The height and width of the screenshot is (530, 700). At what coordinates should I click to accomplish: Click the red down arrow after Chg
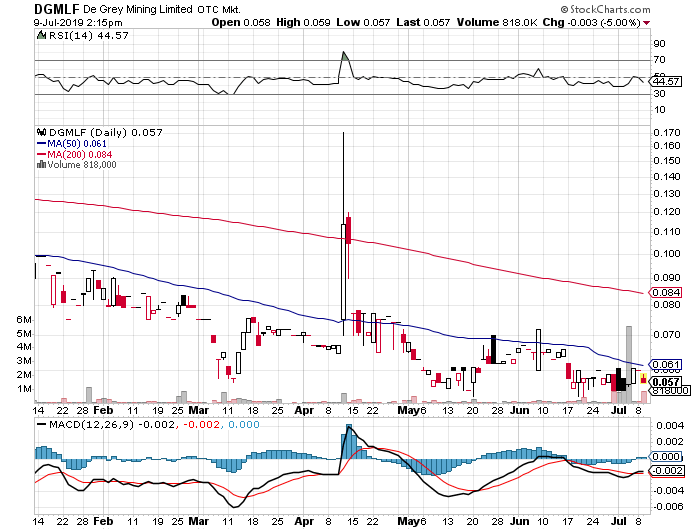tap(646, 23)
